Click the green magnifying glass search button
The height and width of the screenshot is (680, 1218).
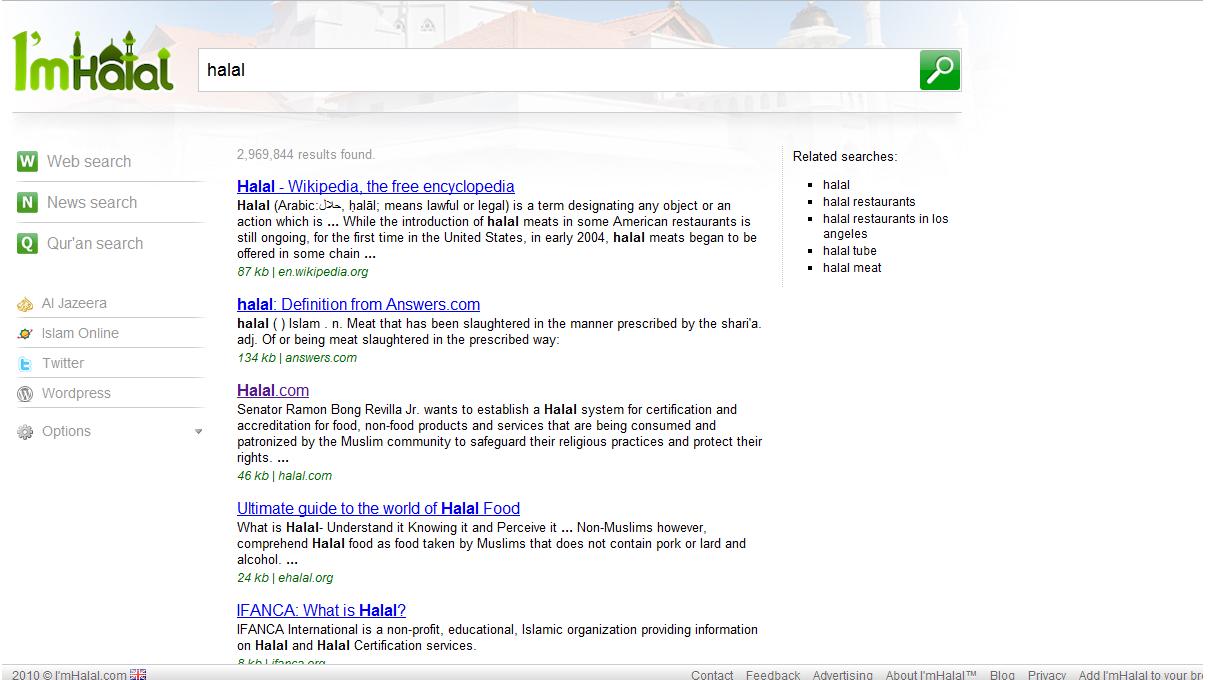click(940, 70)
